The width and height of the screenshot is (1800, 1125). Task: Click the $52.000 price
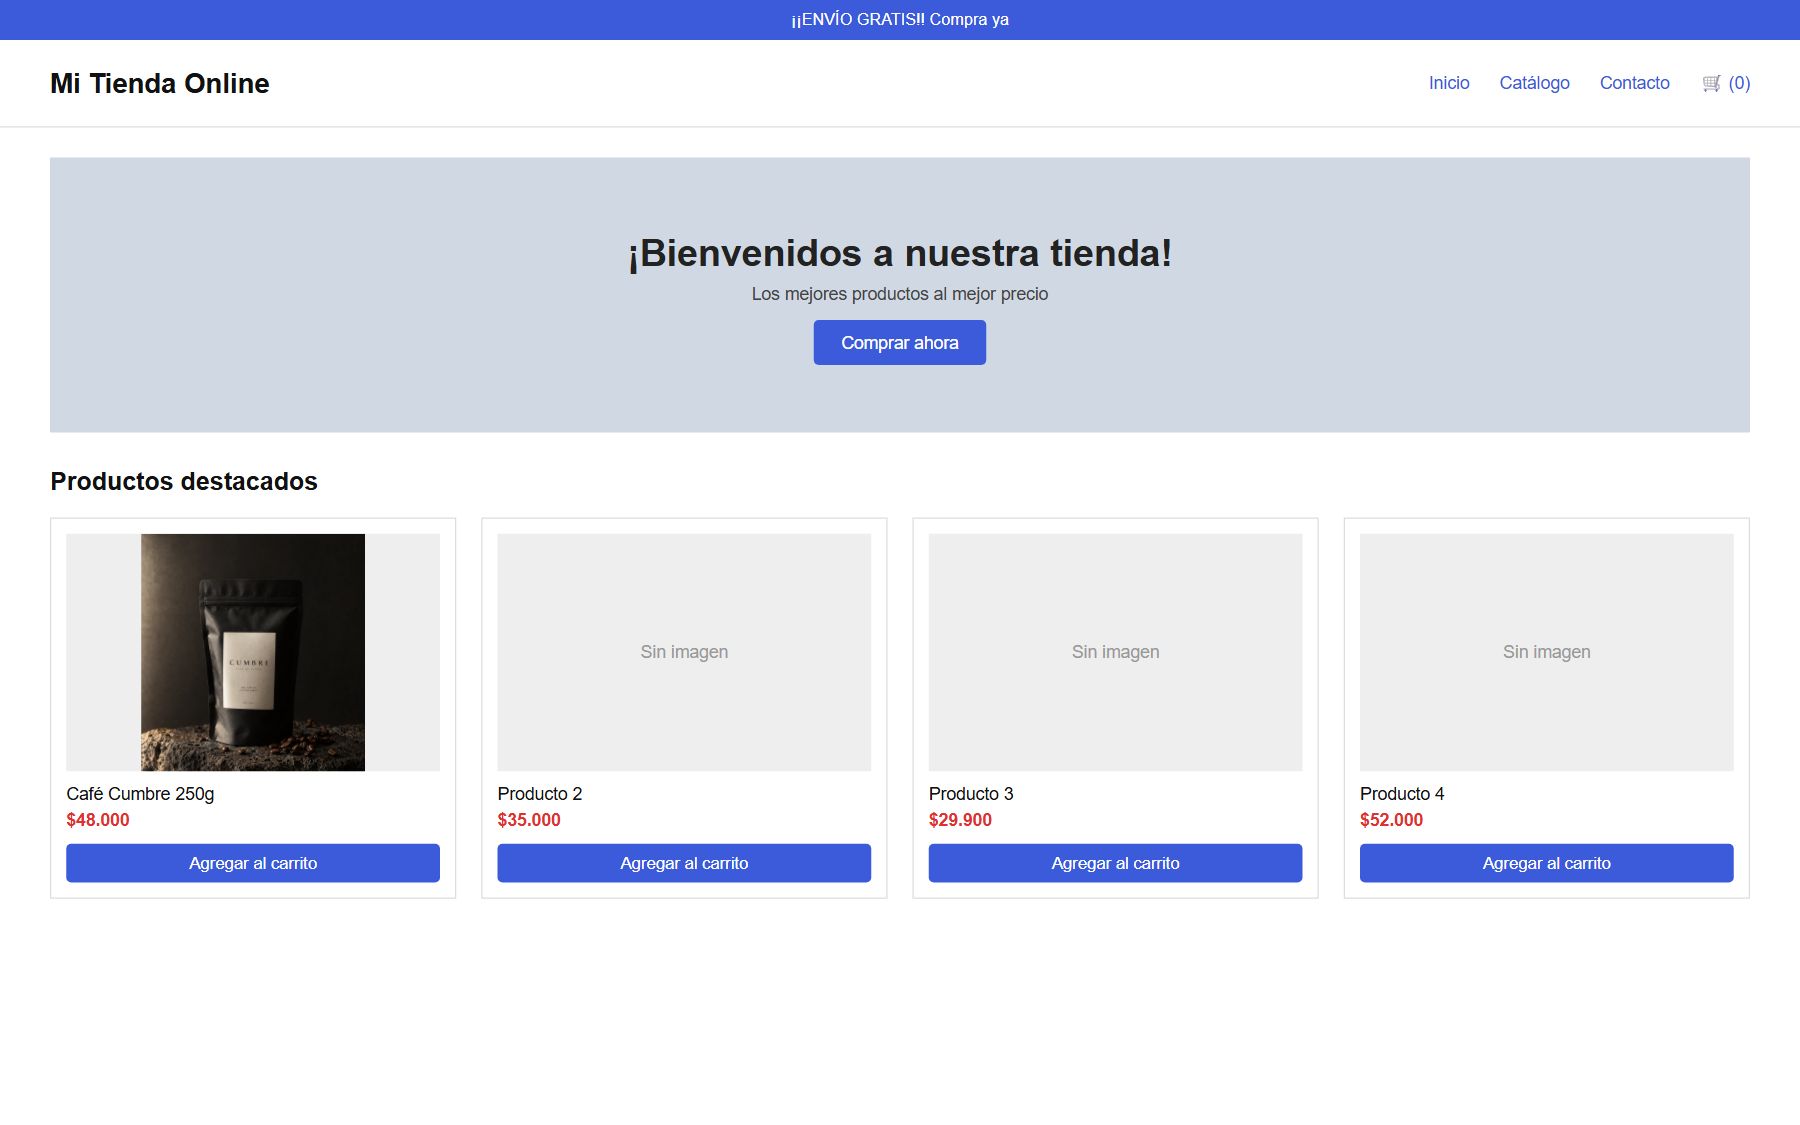(x=1391, y=820)
